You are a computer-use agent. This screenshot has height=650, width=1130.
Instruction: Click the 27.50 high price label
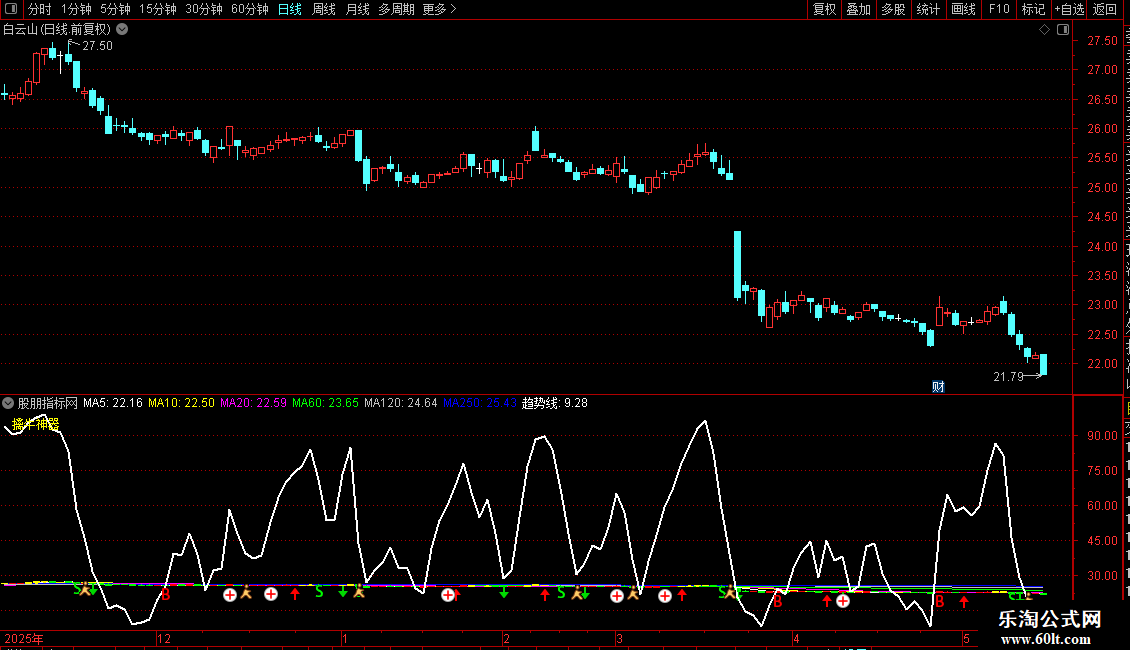click(x=97, y=46)
